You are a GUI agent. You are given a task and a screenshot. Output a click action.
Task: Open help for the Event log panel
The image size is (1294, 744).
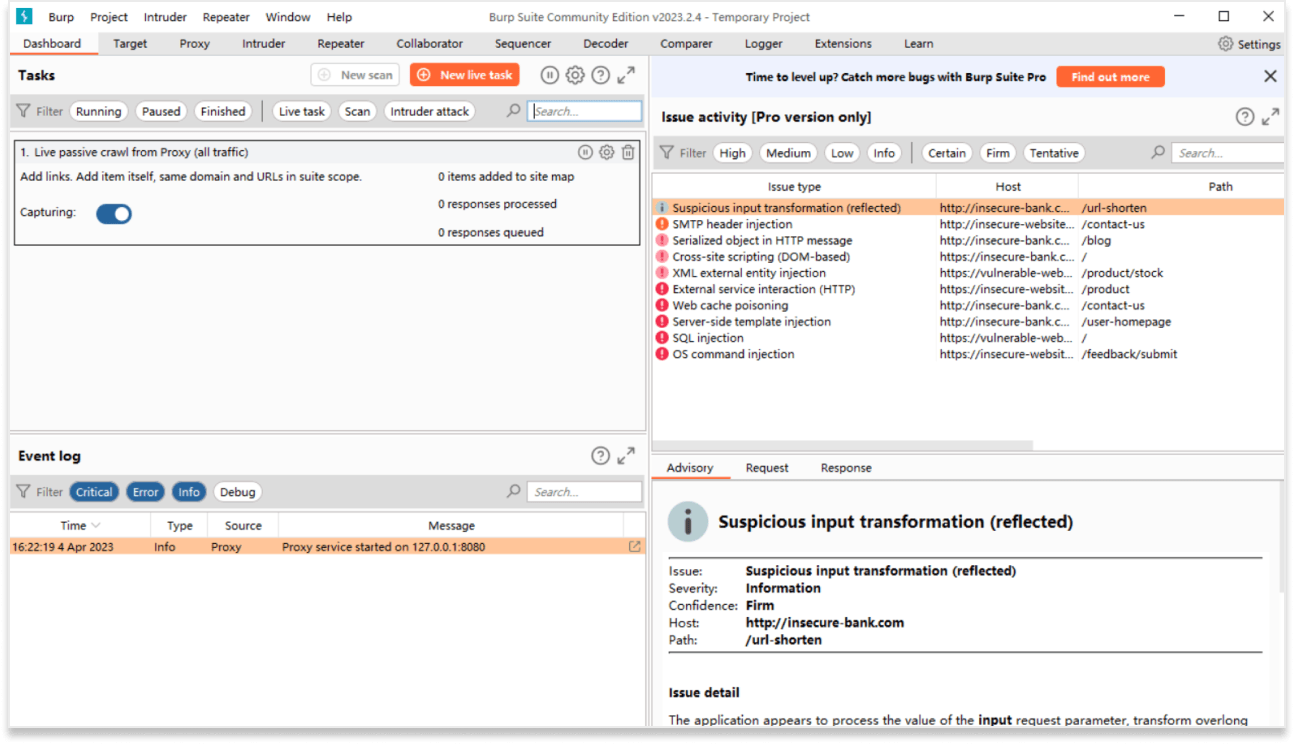click(600, 456)
